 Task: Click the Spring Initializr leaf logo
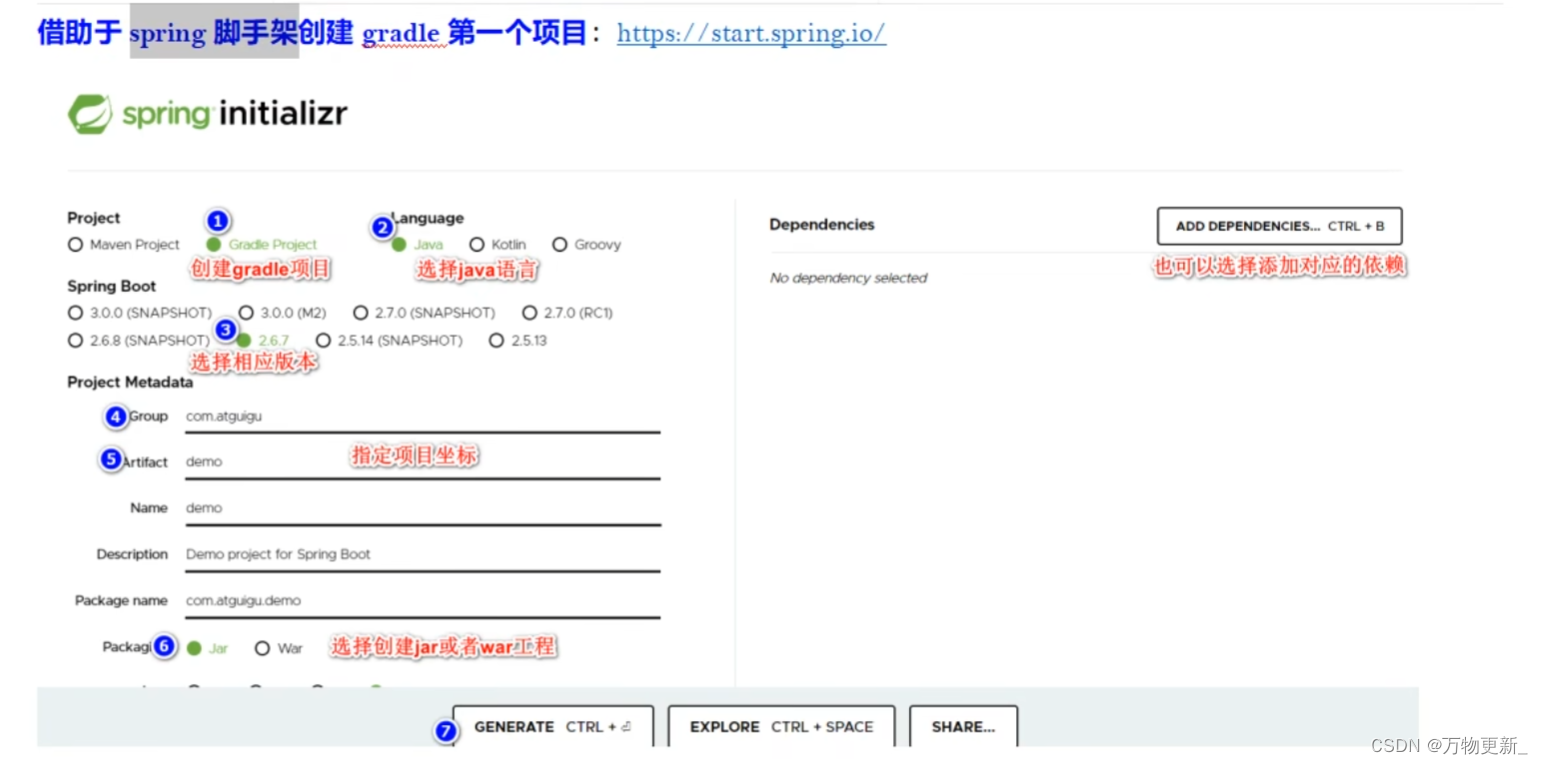click(90, 114)
